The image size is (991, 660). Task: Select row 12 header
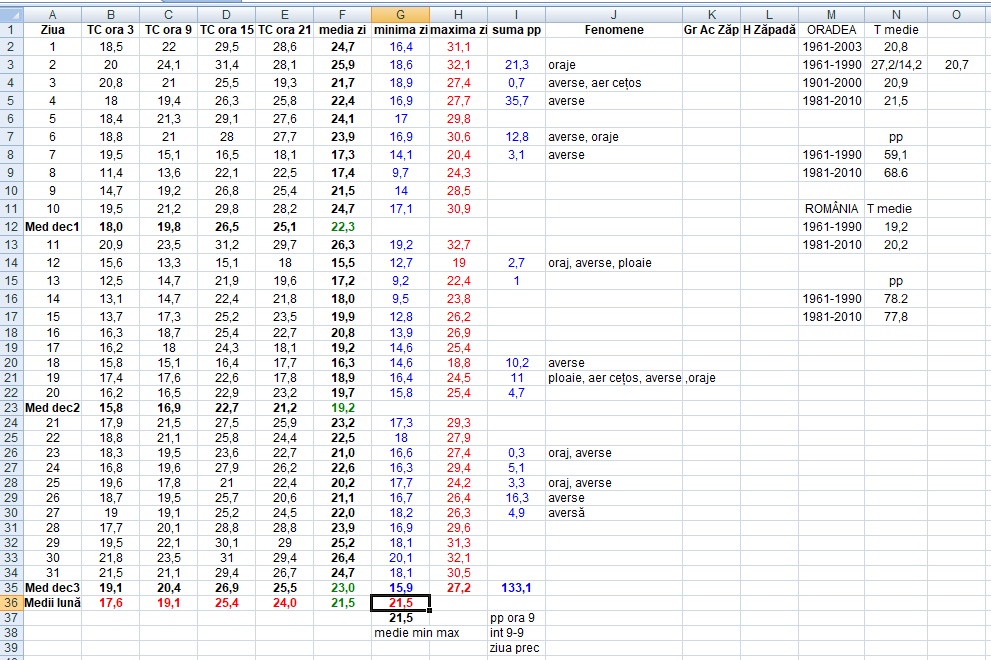pos(11,227)
